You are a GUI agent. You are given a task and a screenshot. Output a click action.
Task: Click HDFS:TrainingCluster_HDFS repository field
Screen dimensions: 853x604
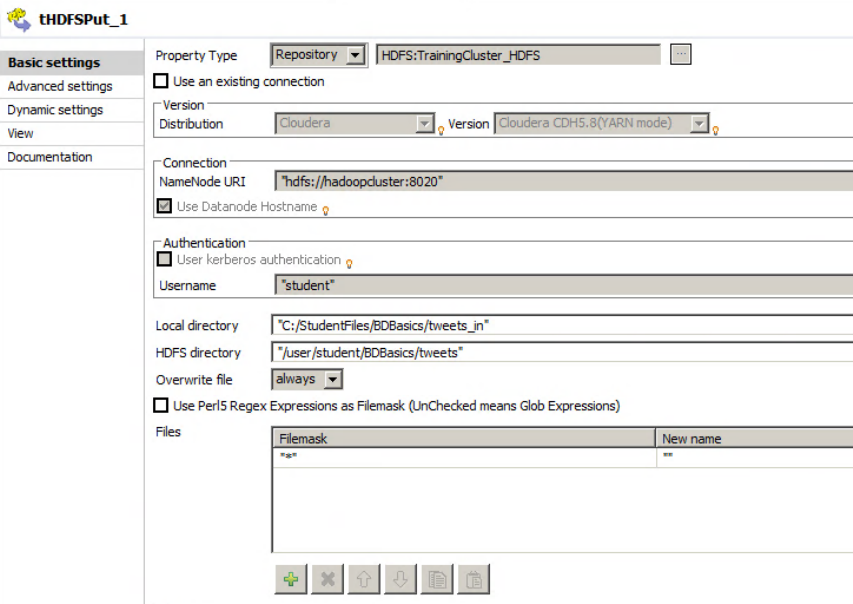518,55
